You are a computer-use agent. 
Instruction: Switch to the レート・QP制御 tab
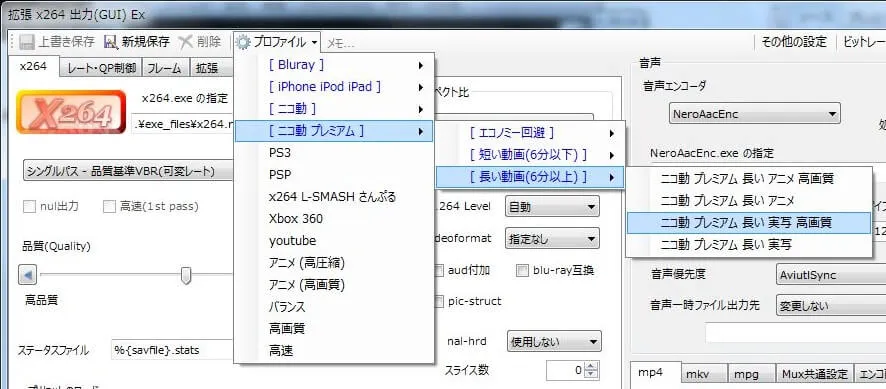pyautogui.click(x=102, y=68)
